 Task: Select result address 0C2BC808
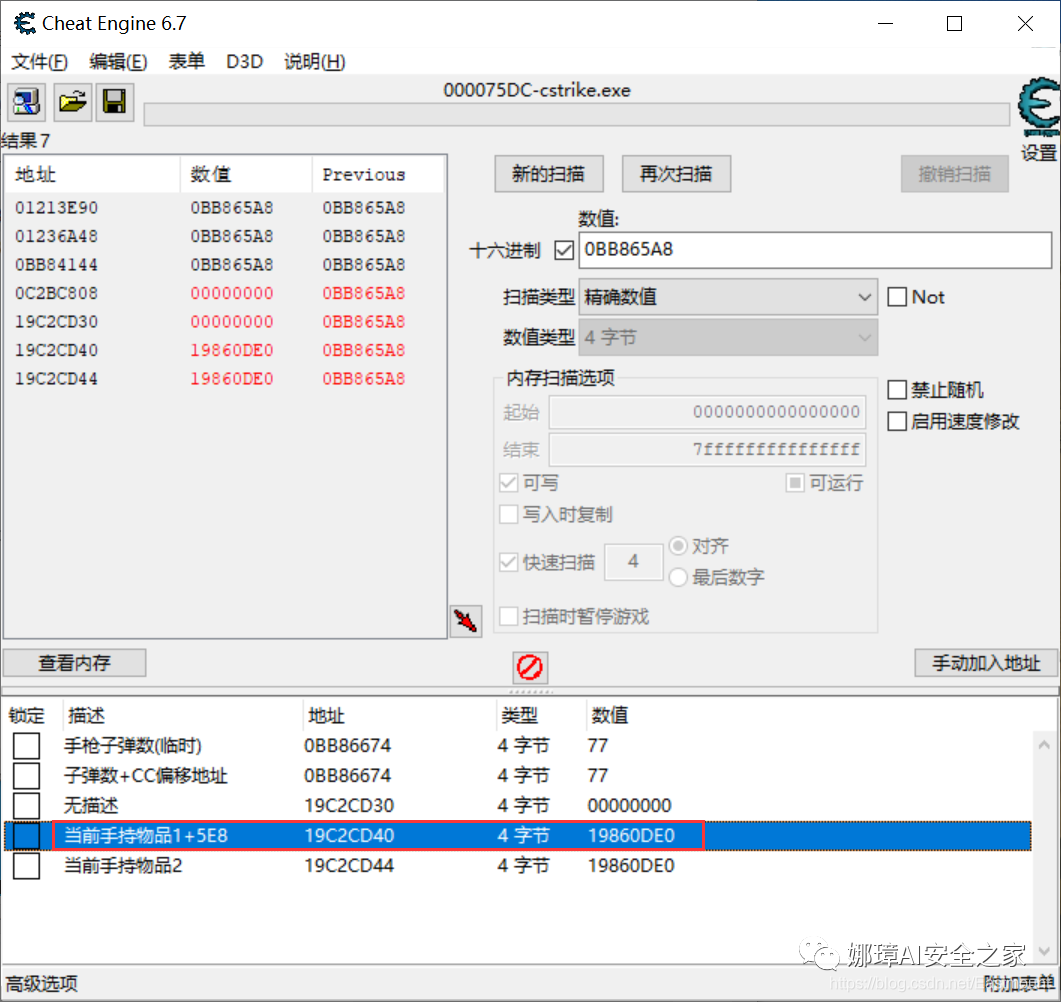coord(56,293)
